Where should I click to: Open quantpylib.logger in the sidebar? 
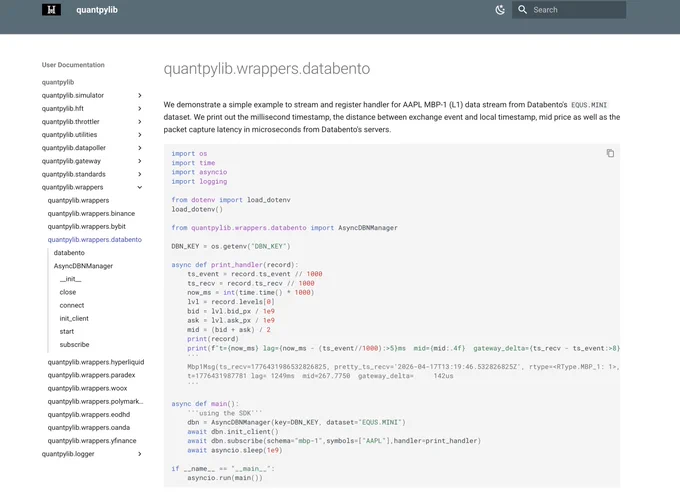(68, 454)
